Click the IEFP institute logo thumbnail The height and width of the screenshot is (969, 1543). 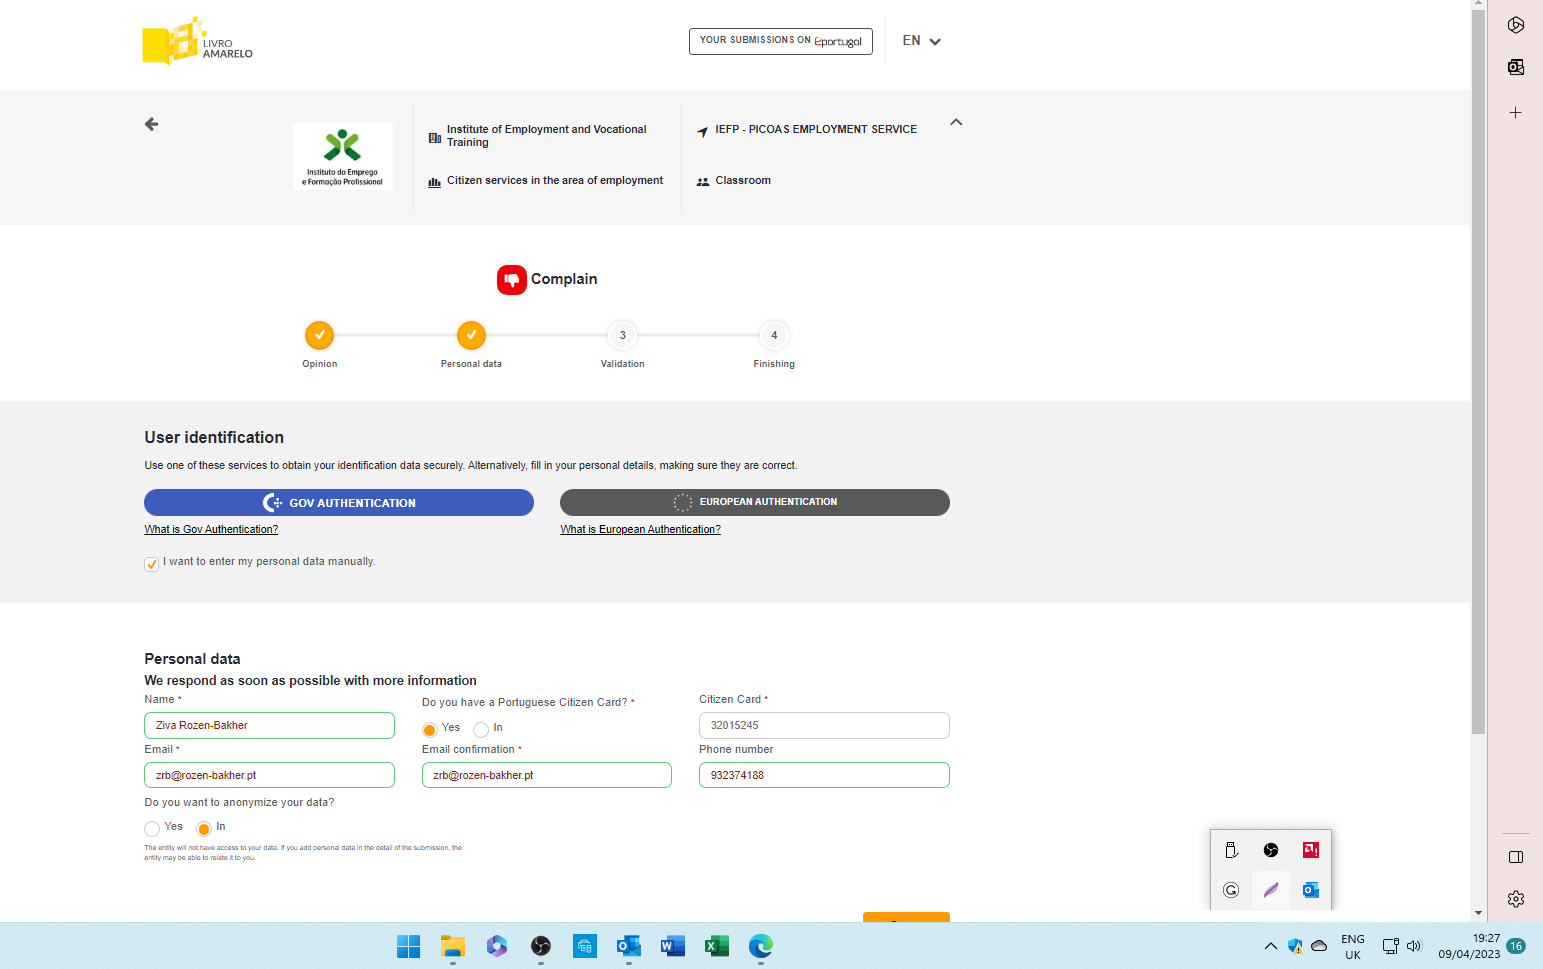(x=343, y=156)
